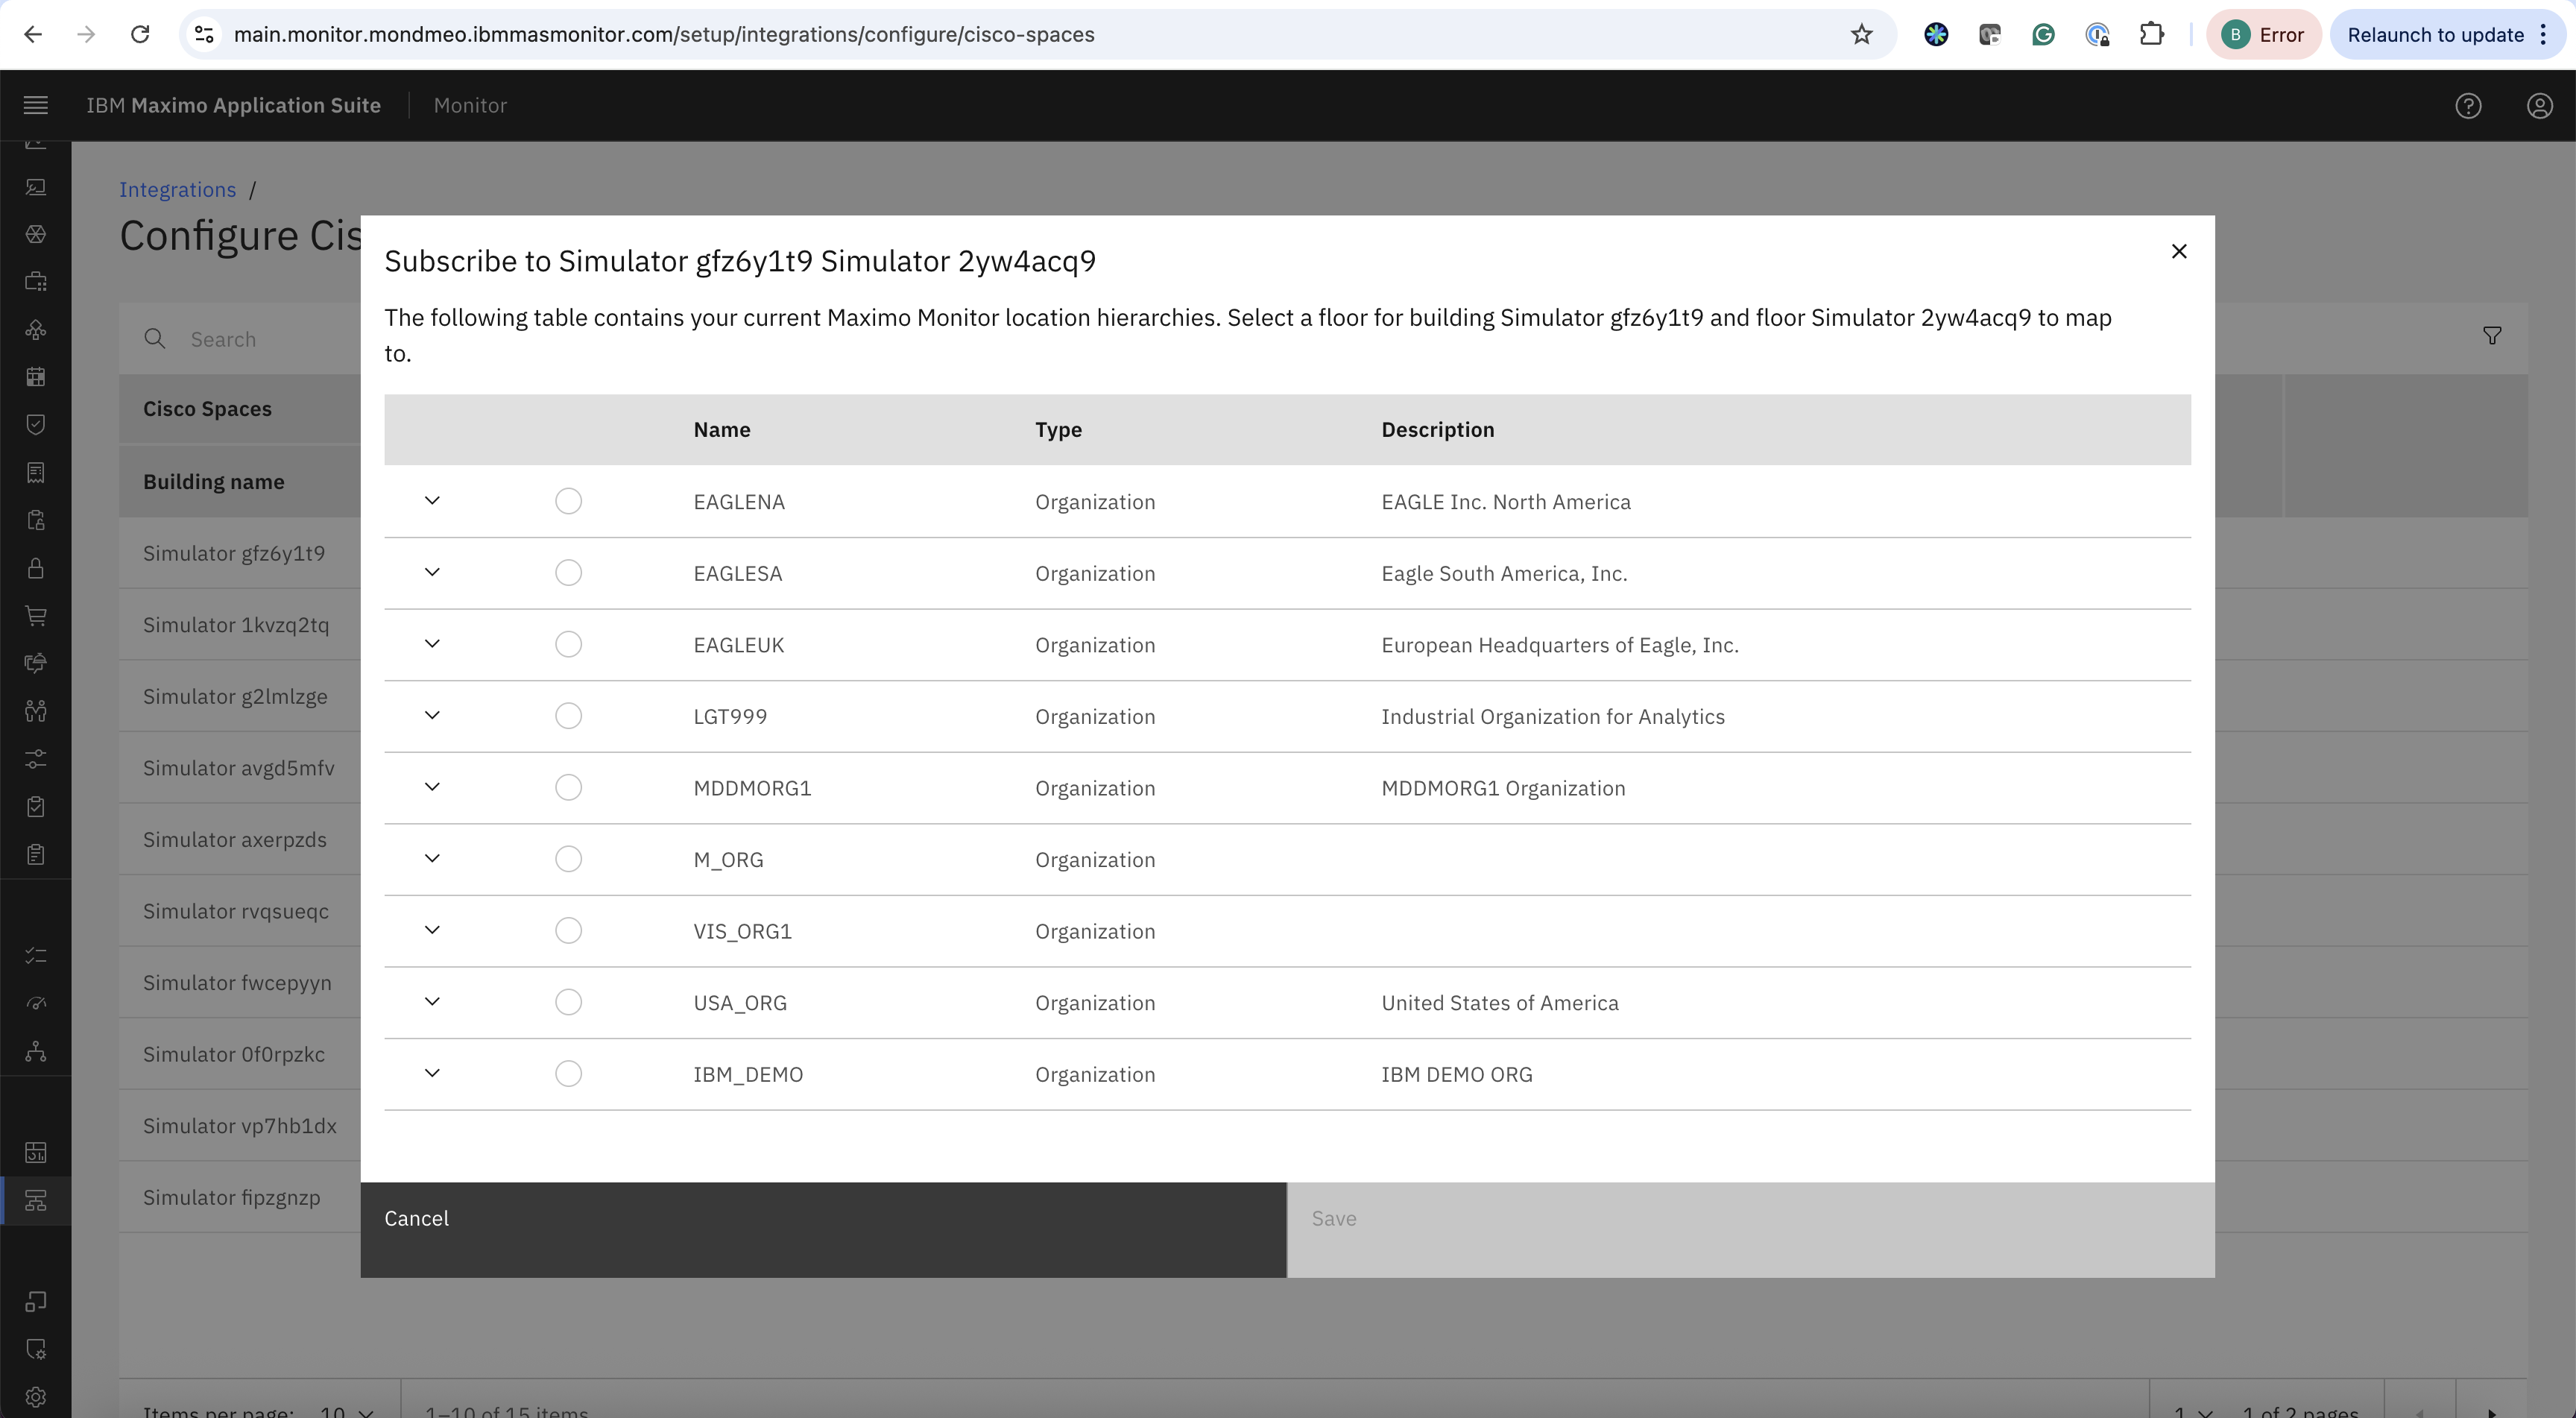The image size is (2576, 1418).
Task: Cancel the subscribe dialog
Action: coord(823,1230)
